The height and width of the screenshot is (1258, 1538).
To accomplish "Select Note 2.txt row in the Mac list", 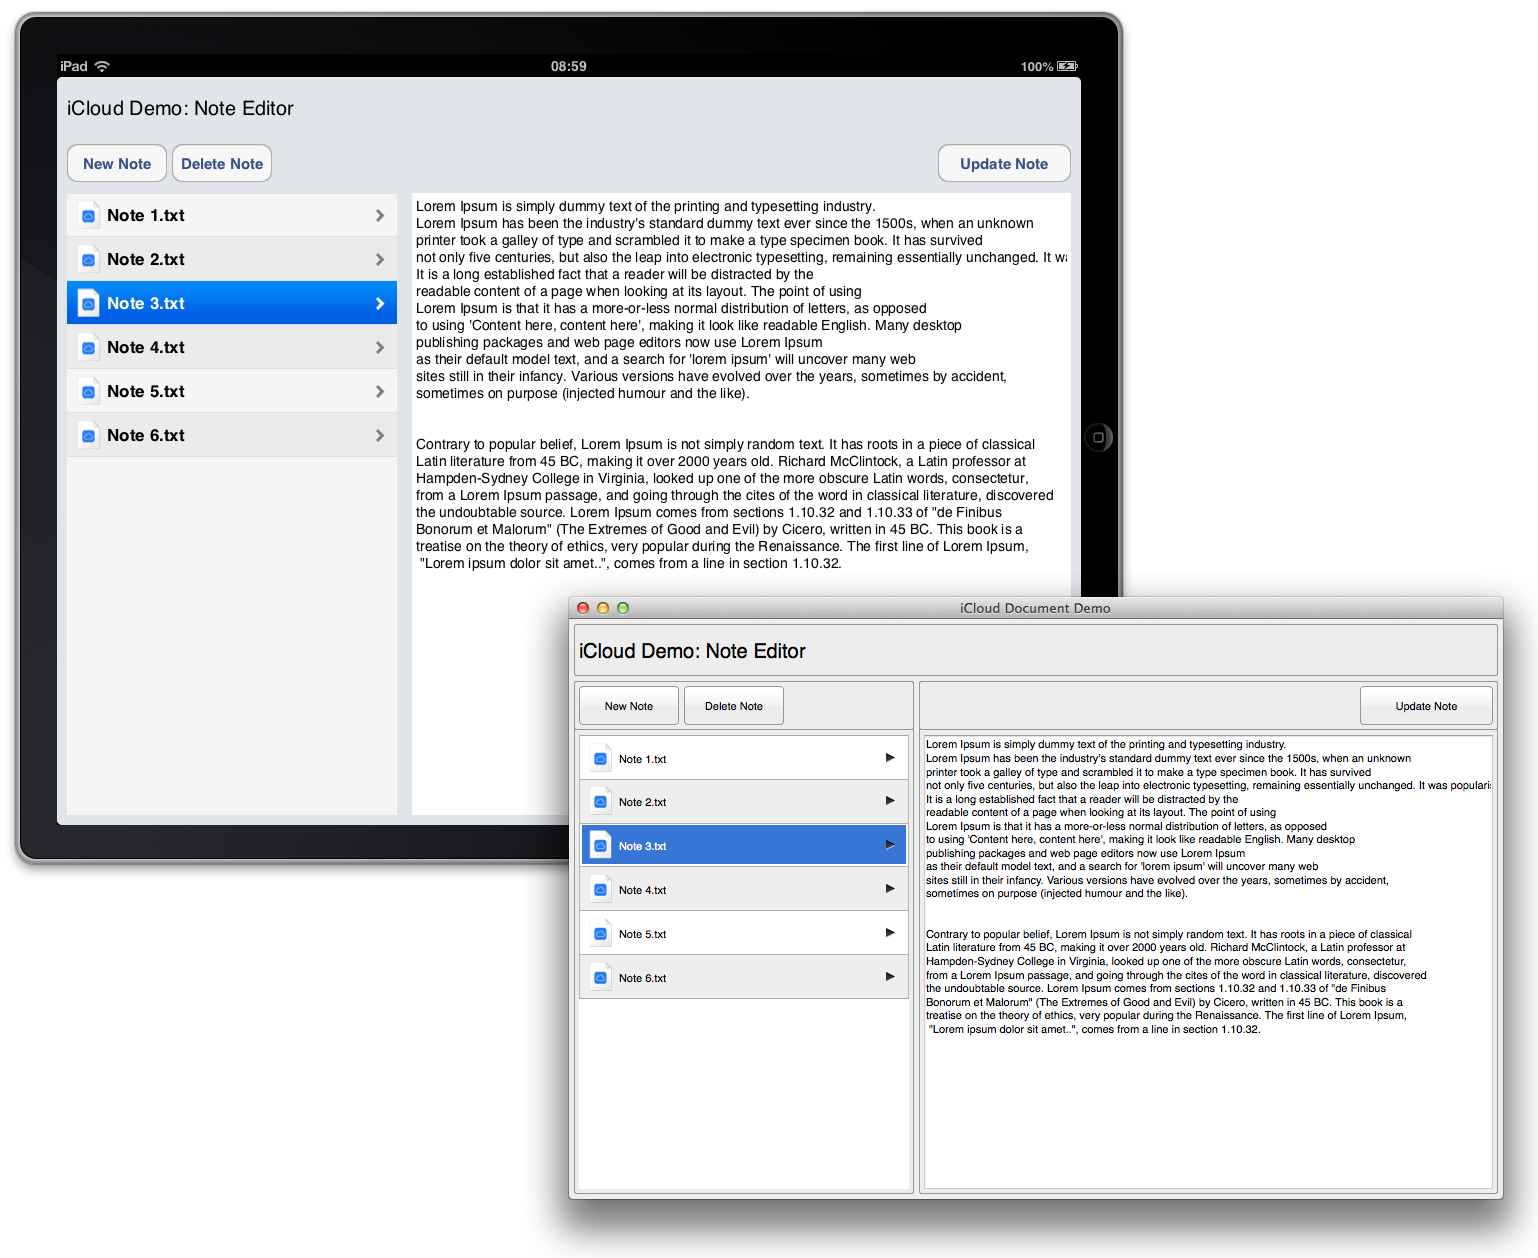I will (x=743, y=802).
